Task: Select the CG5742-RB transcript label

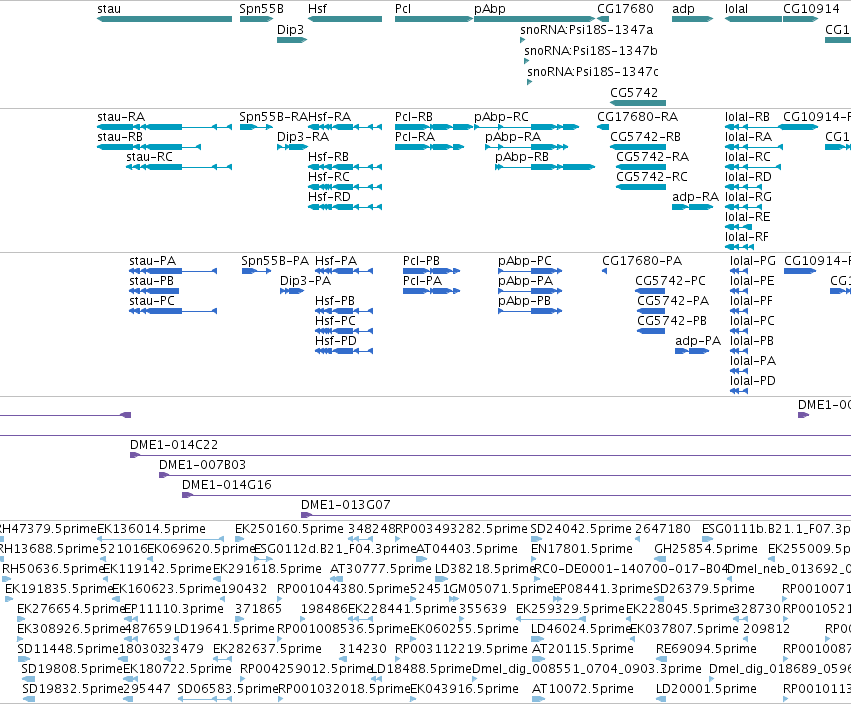Action: [x=645, y=137]
